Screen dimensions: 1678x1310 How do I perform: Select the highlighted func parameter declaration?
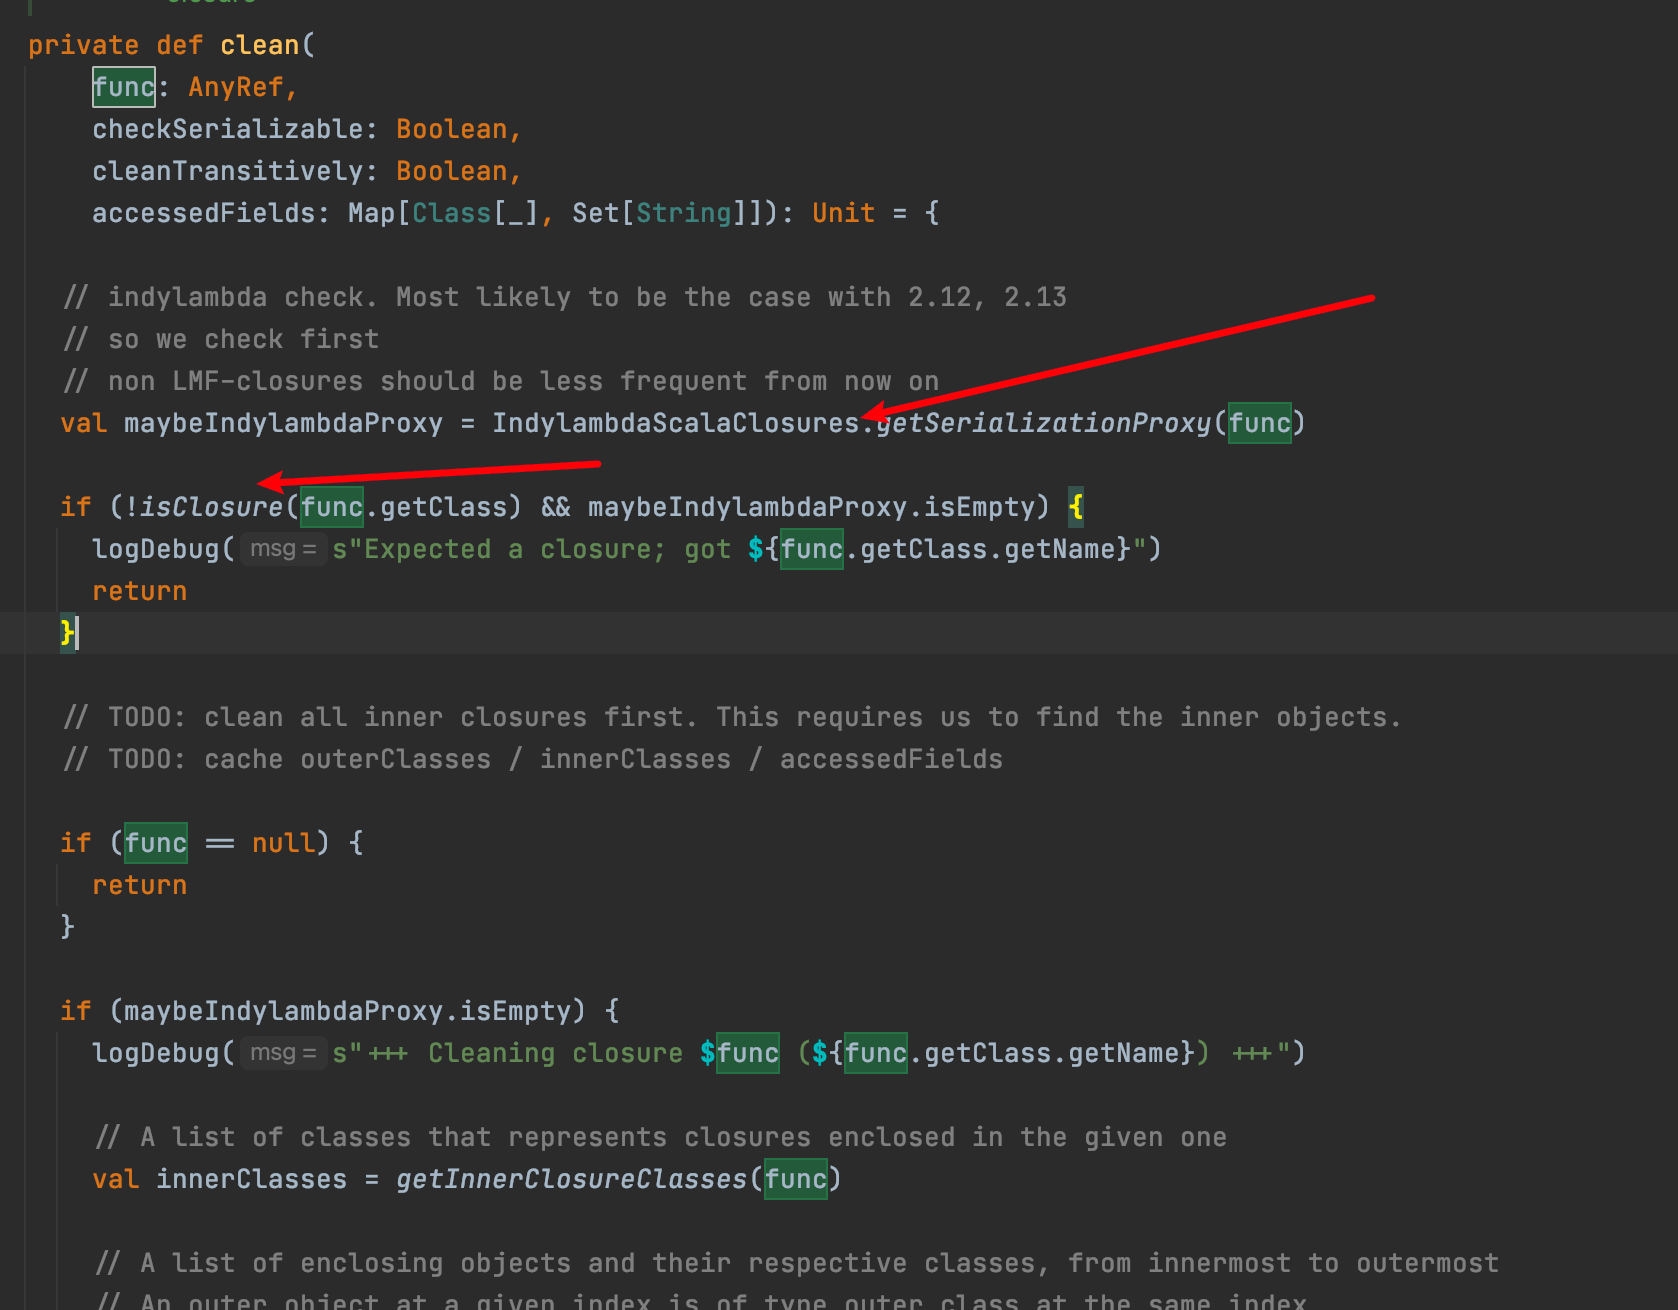tap(123, 87)
